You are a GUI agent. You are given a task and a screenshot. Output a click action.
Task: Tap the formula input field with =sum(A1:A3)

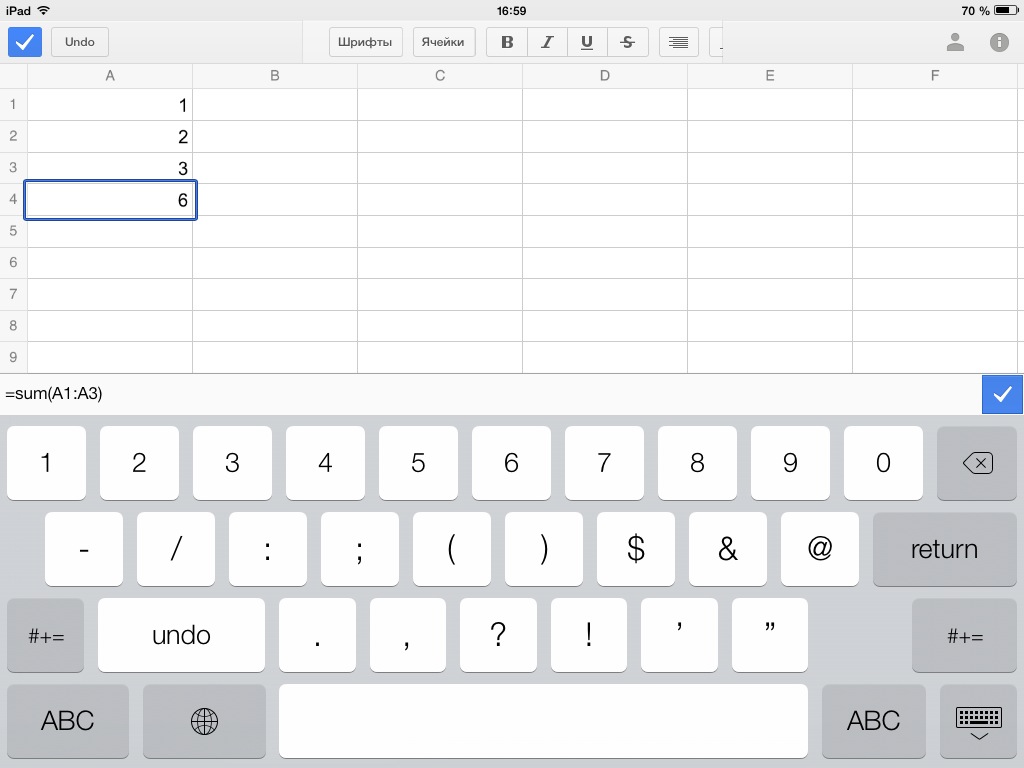490,394
